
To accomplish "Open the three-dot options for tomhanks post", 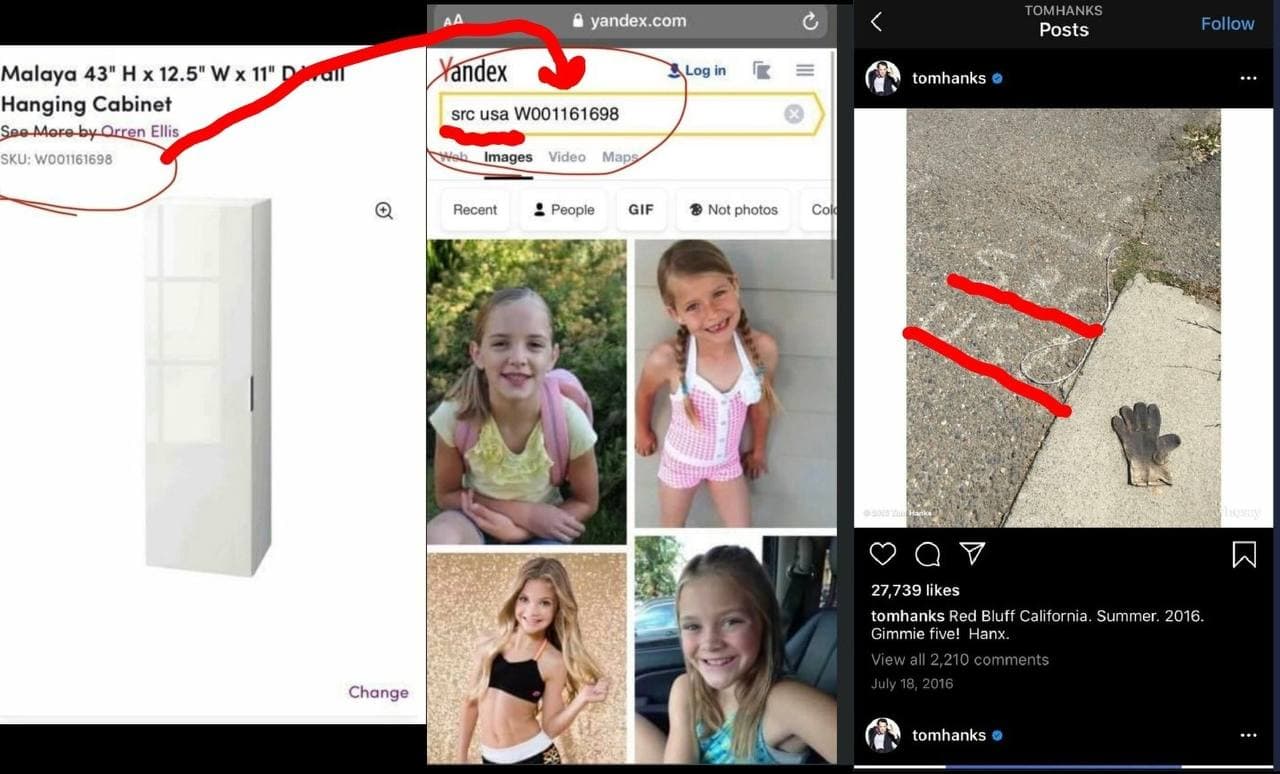I will 1248,78.
